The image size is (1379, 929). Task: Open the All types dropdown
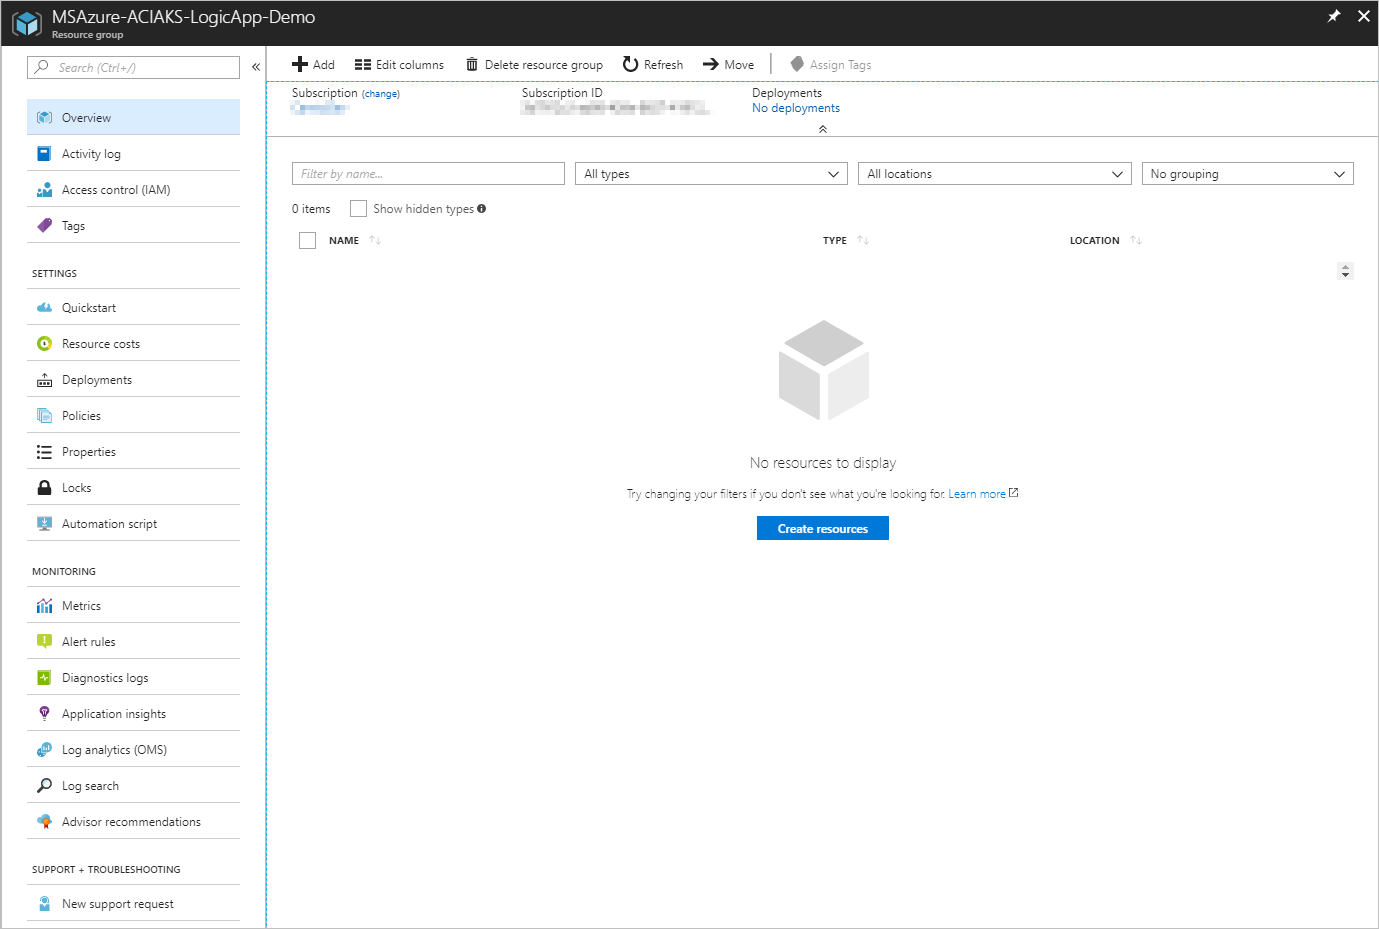point(711,174)
